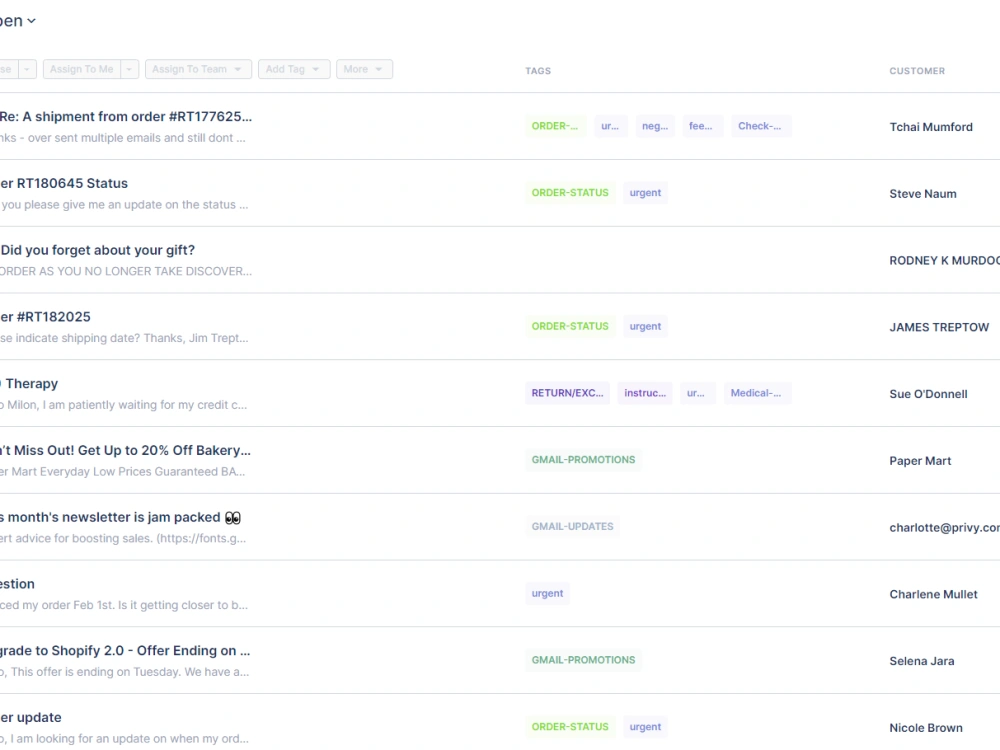
Task: Click preview 'my order Feb 1st. Is it getting closer'
Action: click(x=125, y=605)
